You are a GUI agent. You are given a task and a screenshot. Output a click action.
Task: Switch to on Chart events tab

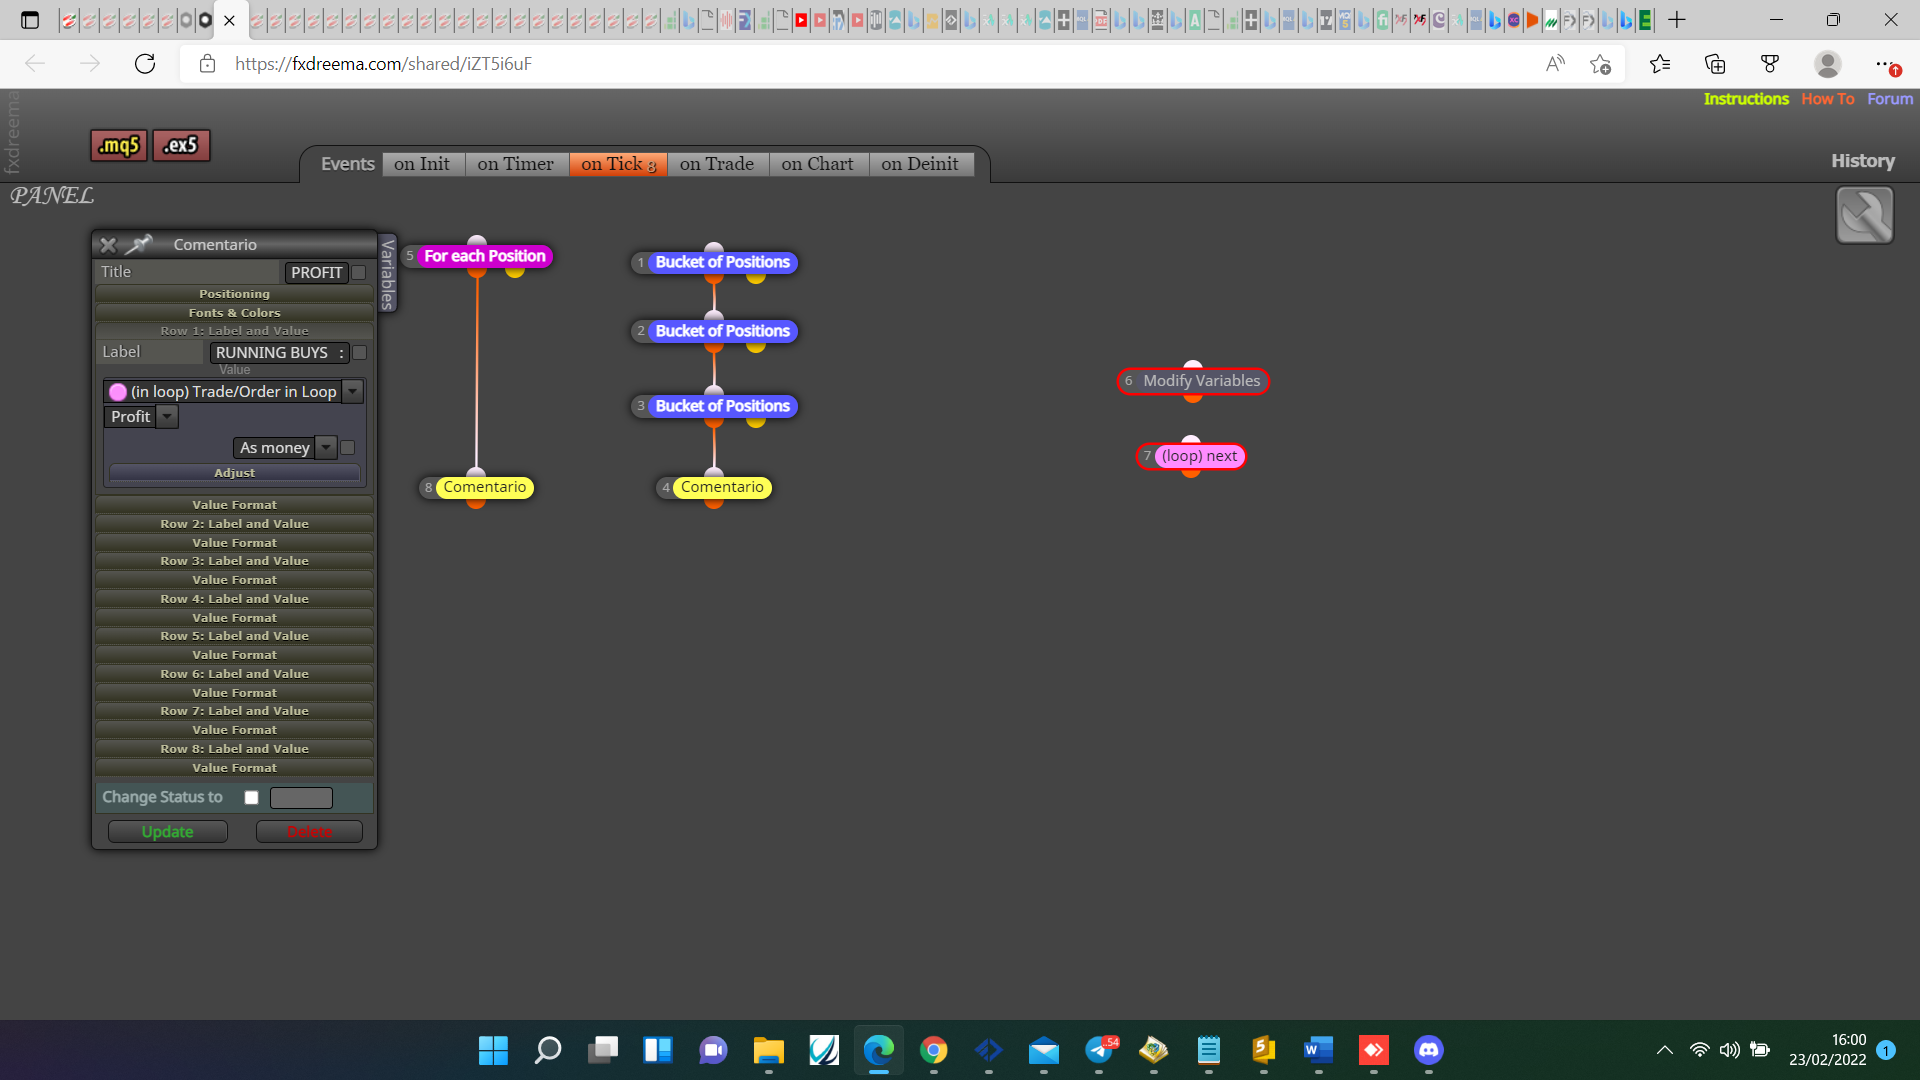(x=818, y=164)
